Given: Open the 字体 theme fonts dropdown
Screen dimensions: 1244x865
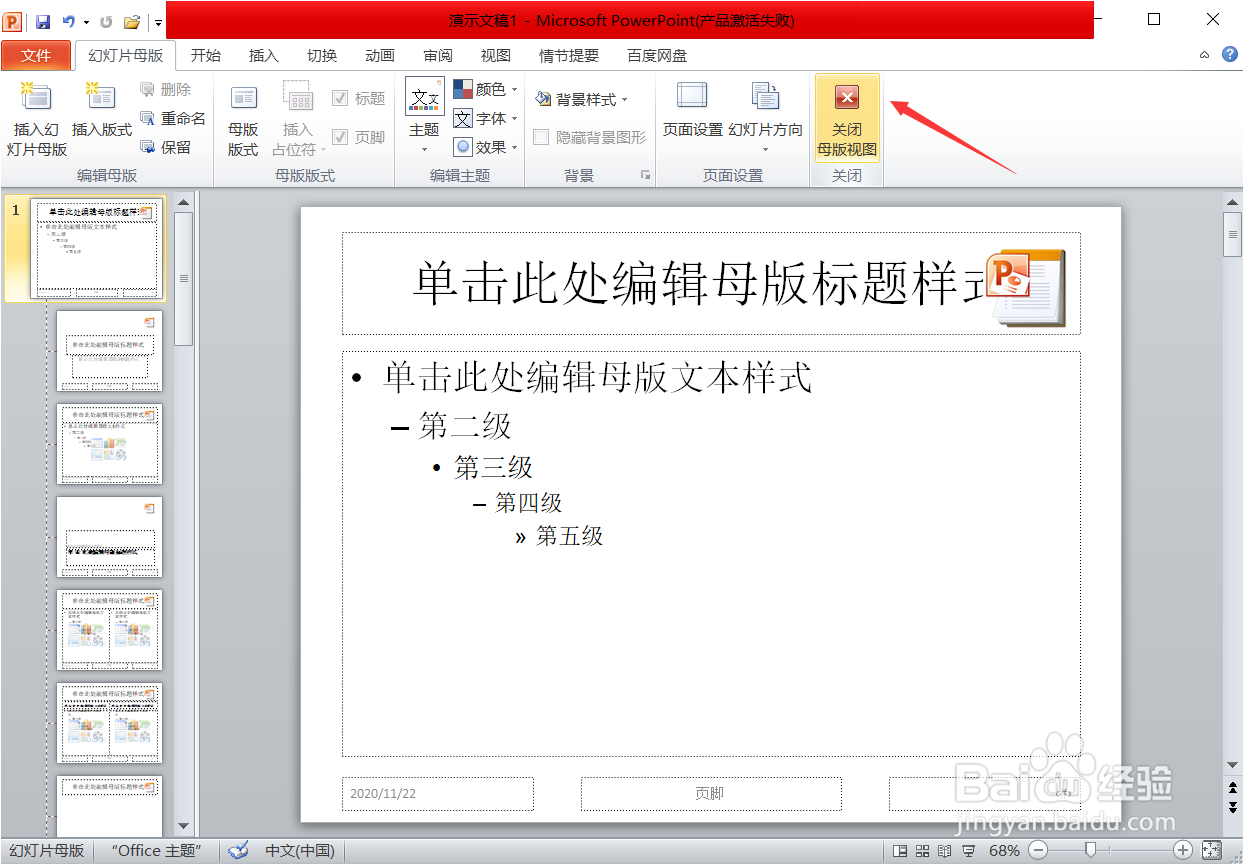Looking at the screenshot, I should (486, 118).
